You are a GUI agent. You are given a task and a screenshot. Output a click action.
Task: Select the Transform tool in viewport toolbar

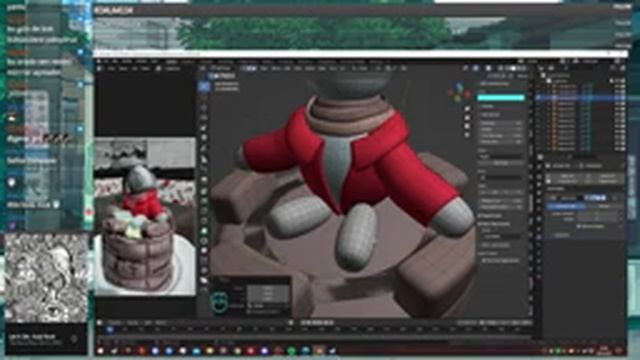click(204, 138)
